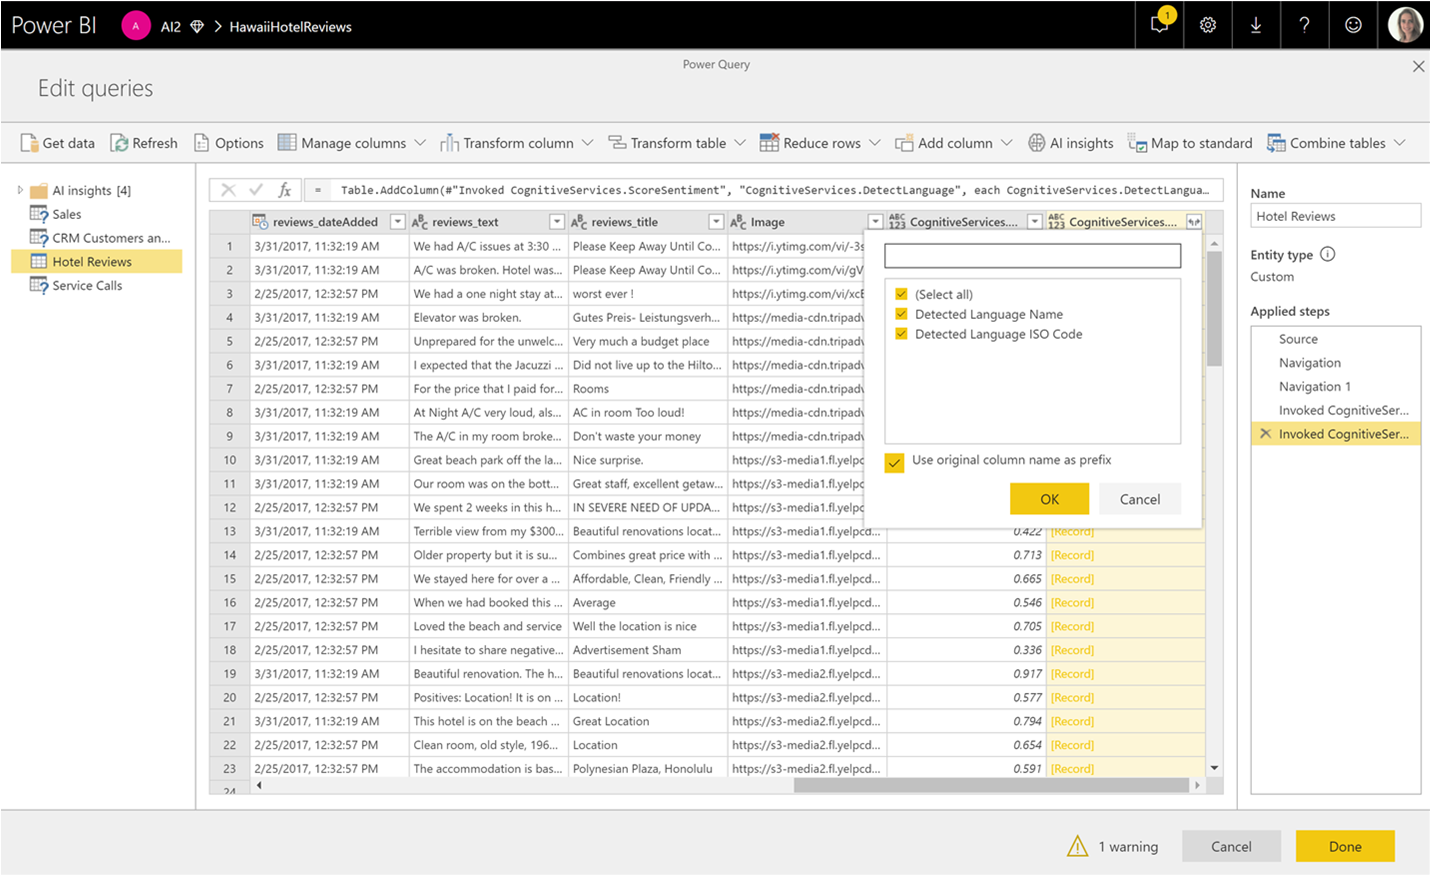Open the Reduce rows menu
The height and width of the screenshot is (876, 1431).
(x=820, y=143)
